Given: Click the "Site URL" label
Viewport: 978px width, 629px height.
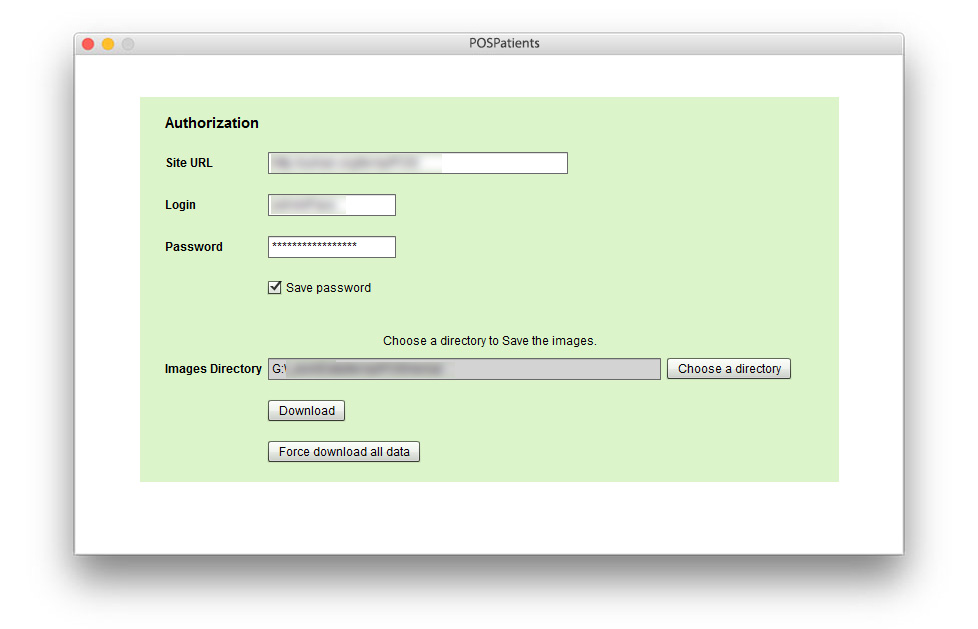Looking at the screenshot, I should (189, 163).
